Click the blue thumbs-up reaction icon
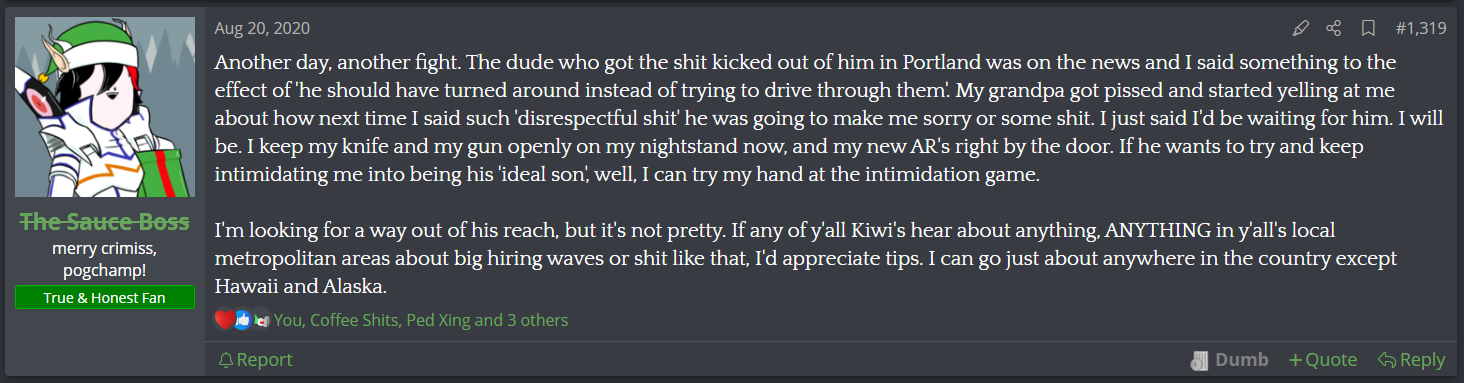This screenshot has height=383, width=1464. point(243,320)
